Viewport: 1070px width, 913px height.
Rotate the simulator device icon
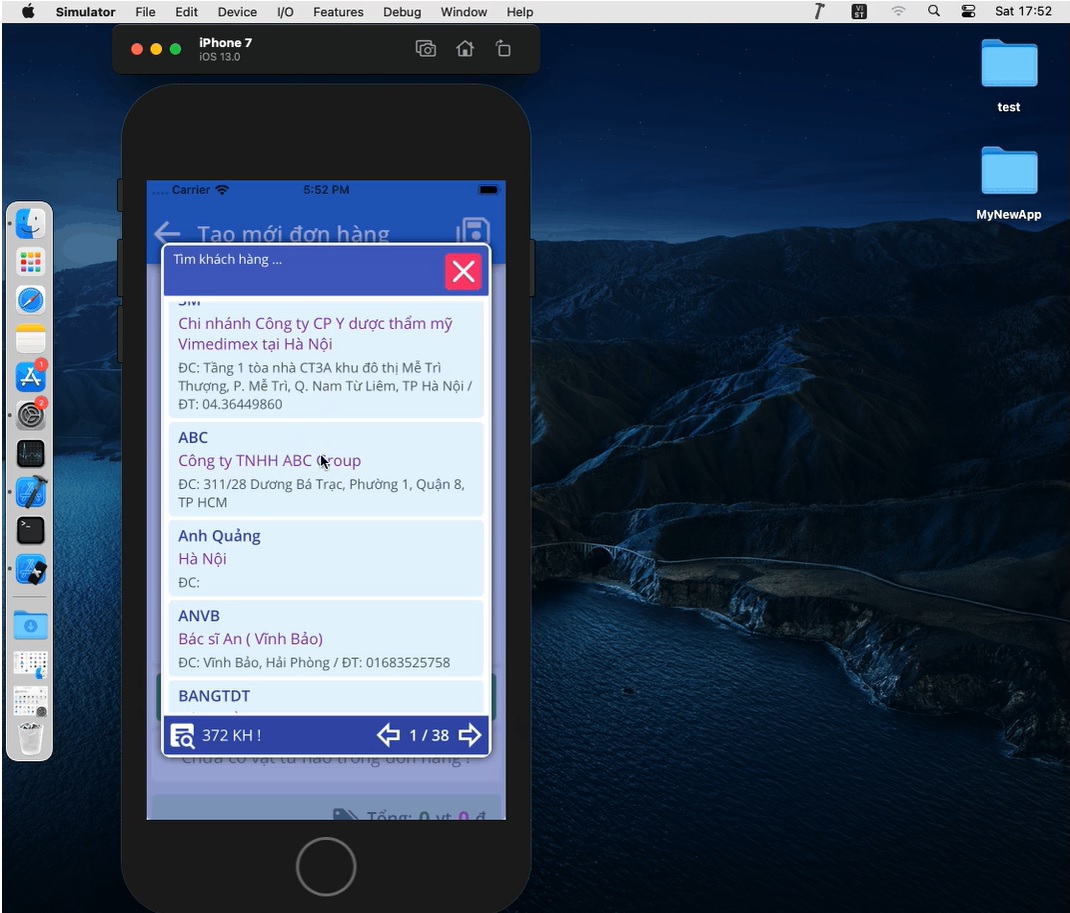pos(503,49)
